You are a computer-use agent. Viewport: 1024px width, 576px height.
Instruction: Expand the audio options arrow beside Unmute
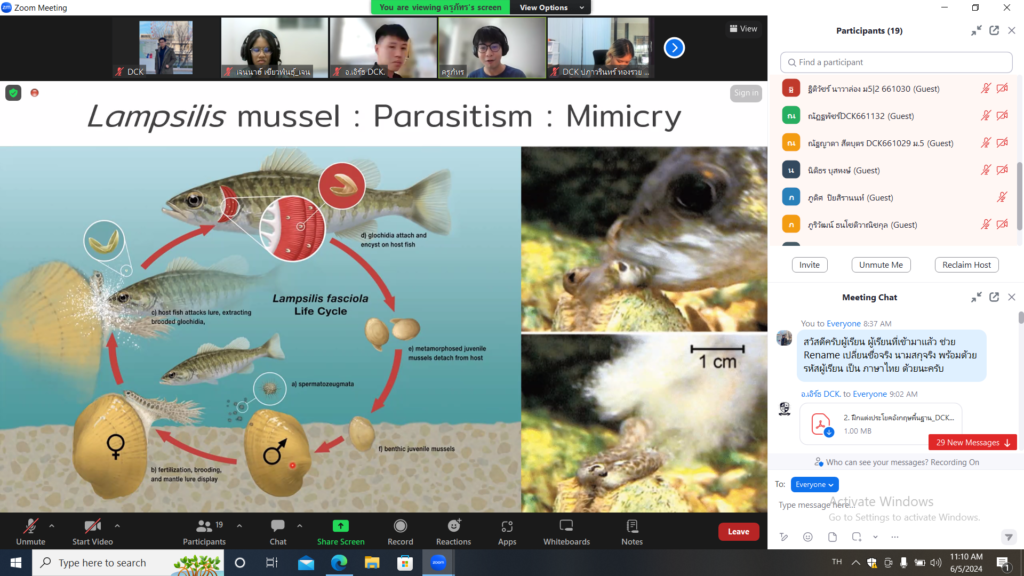tap(52, 525)
